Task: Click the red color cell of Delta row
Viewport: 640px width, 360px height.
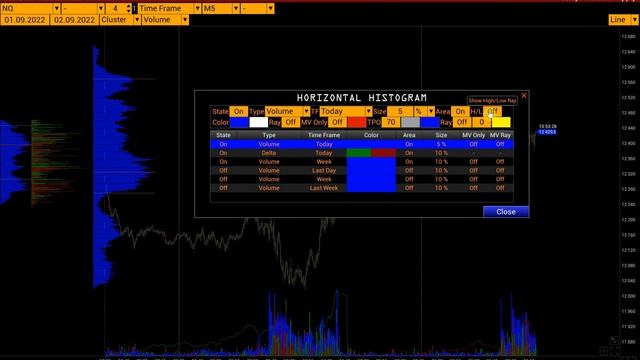Action: (384, 153)
